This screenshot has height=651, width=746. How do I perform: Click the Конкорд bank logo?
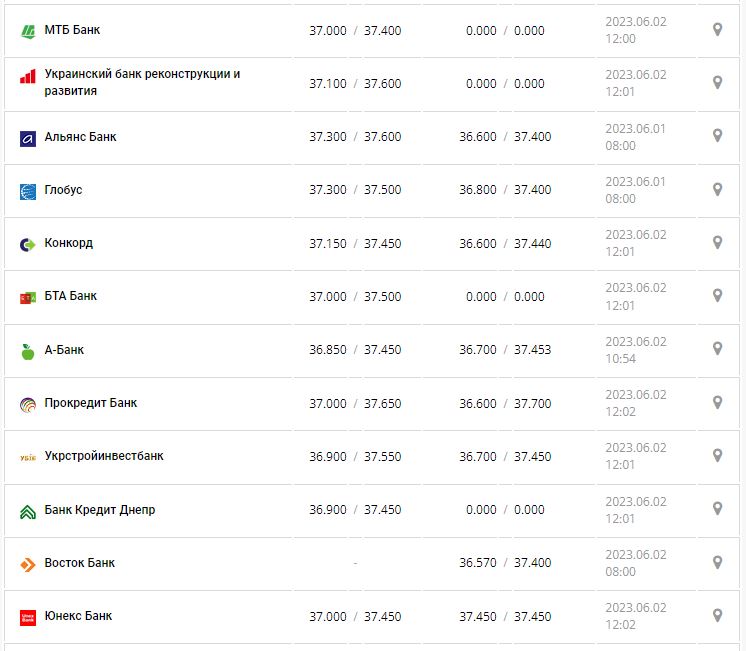click(x=28, y=244)
